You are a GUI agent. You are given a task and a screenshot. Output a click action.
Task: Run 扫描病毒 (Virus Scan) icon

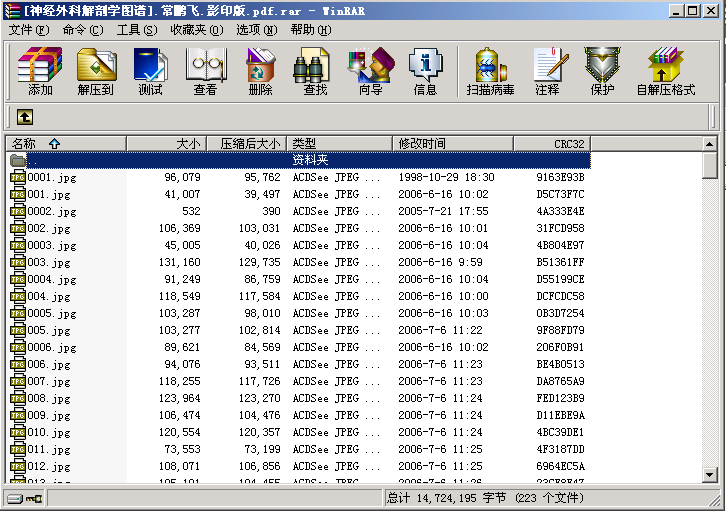tap(490, 71)
